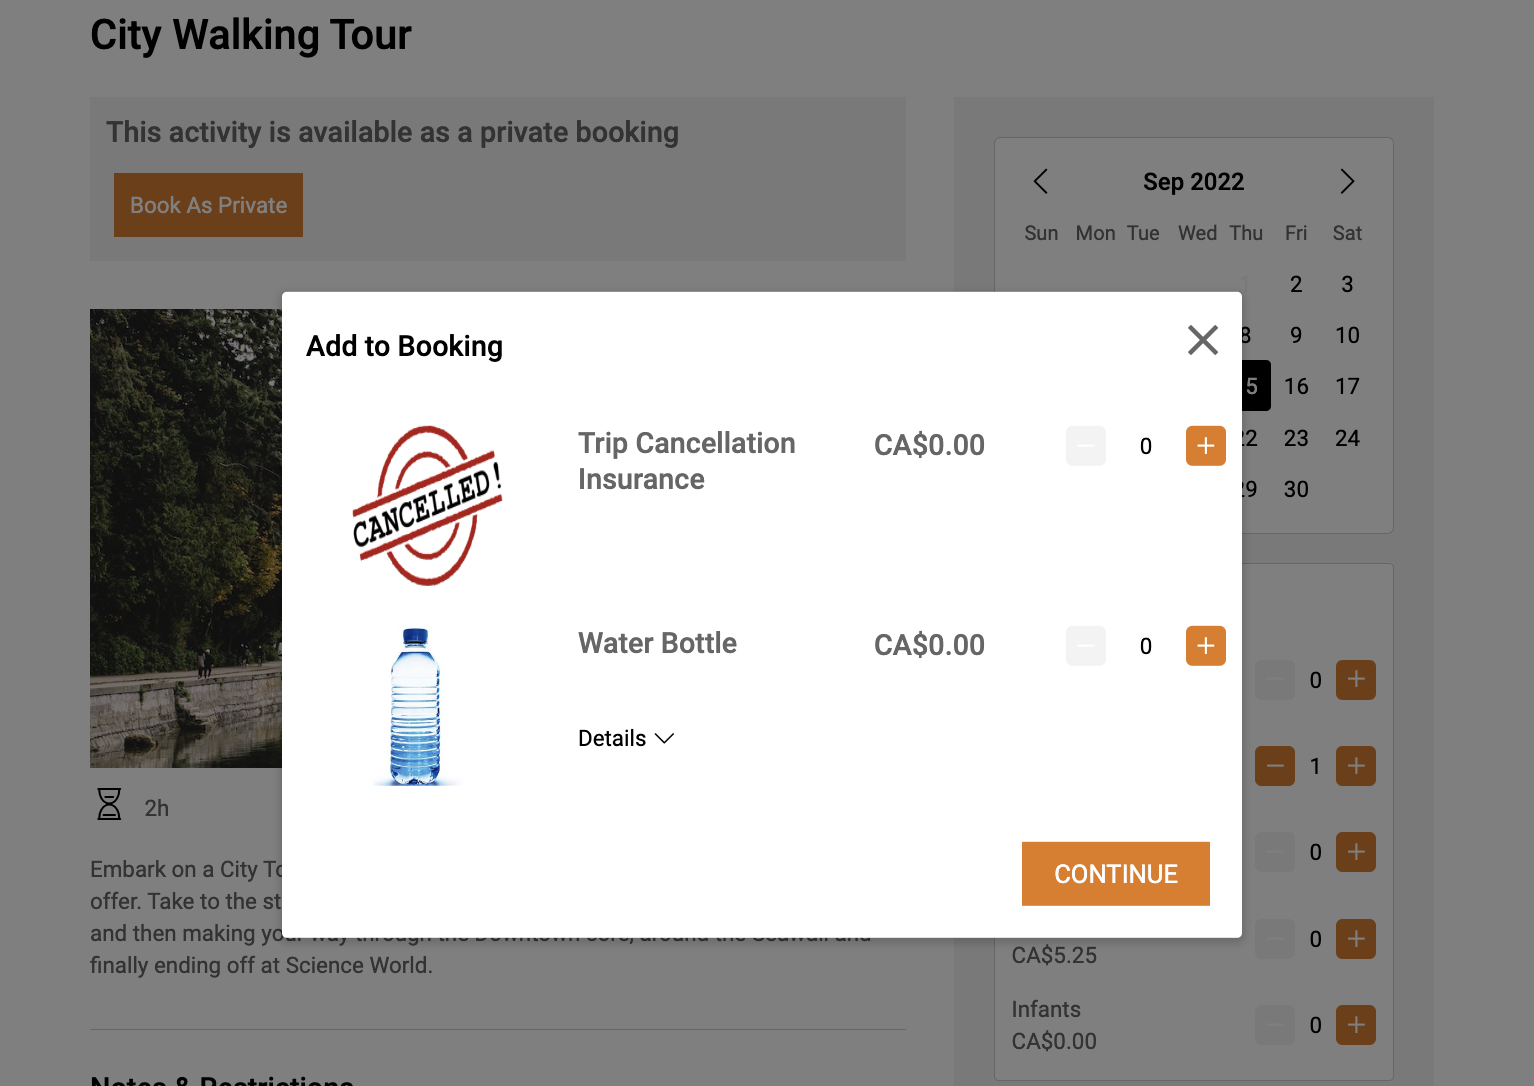Open Sep 2022 month header
This screenshot has width=1534, height=1086.
tap(1193, 181)
